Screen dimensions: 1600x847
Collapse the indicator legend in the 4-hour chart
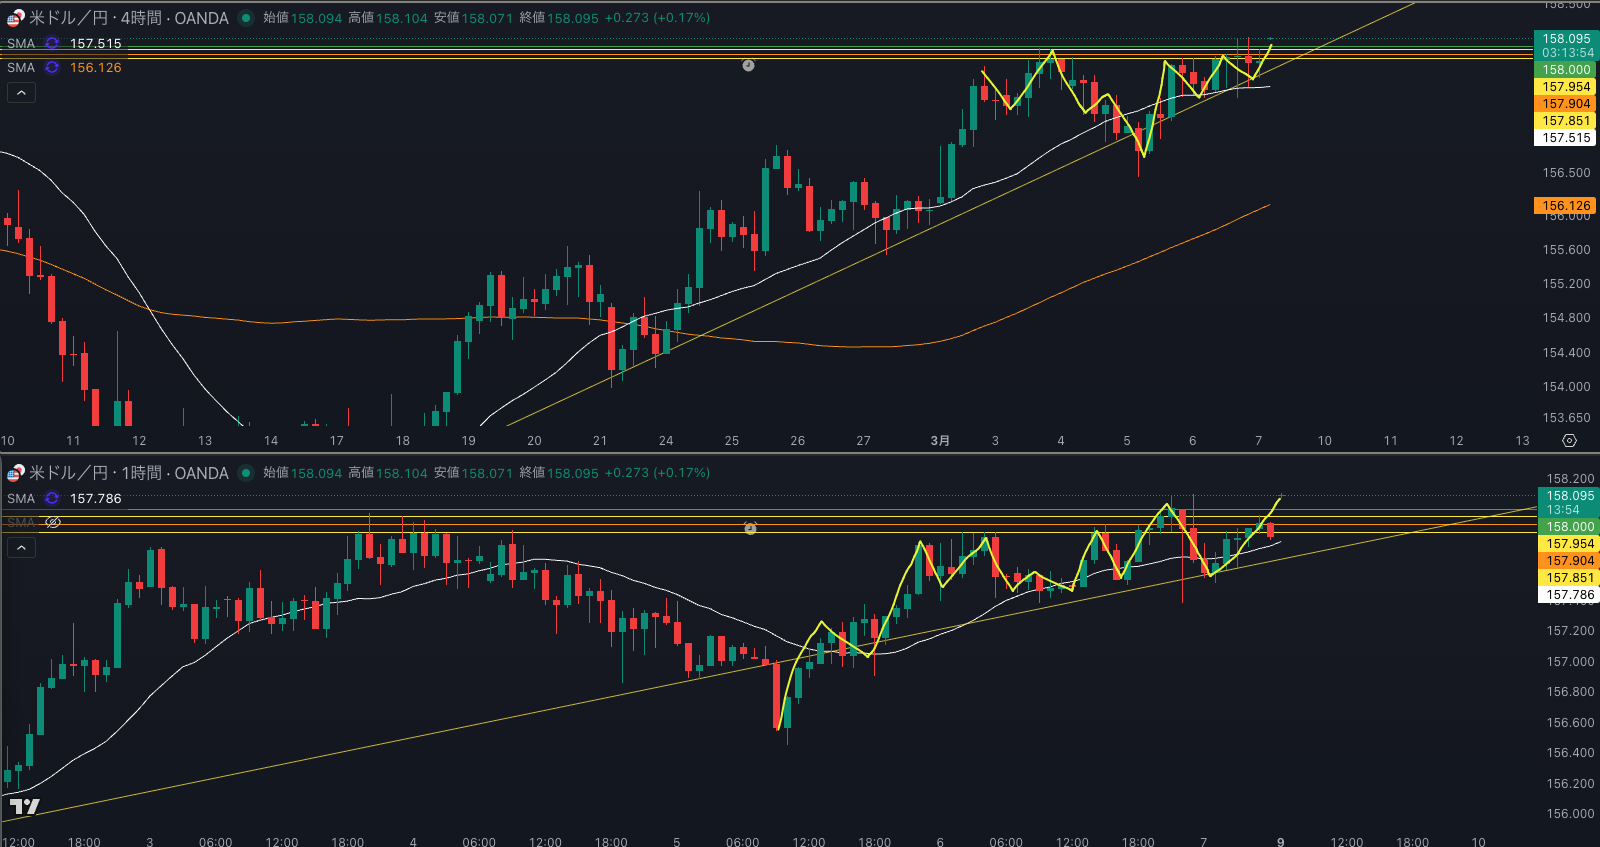click(21, 93)
